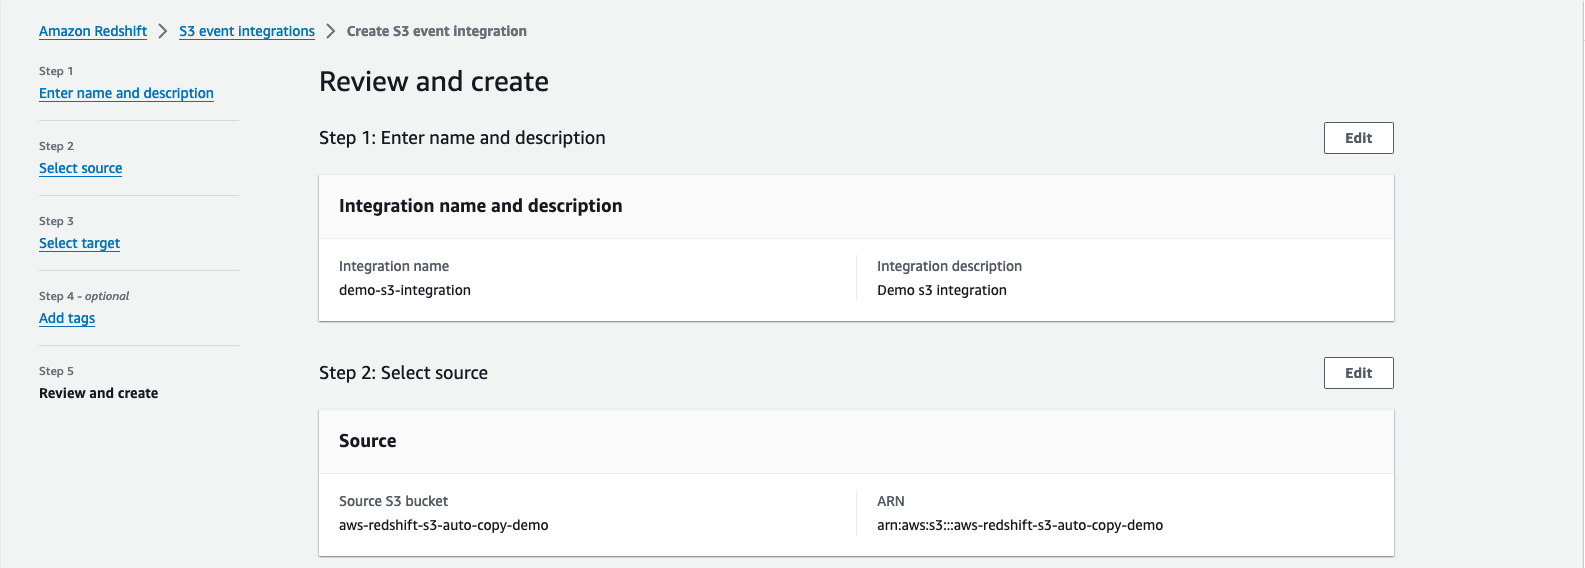Navigate to the Select target step

79,243
